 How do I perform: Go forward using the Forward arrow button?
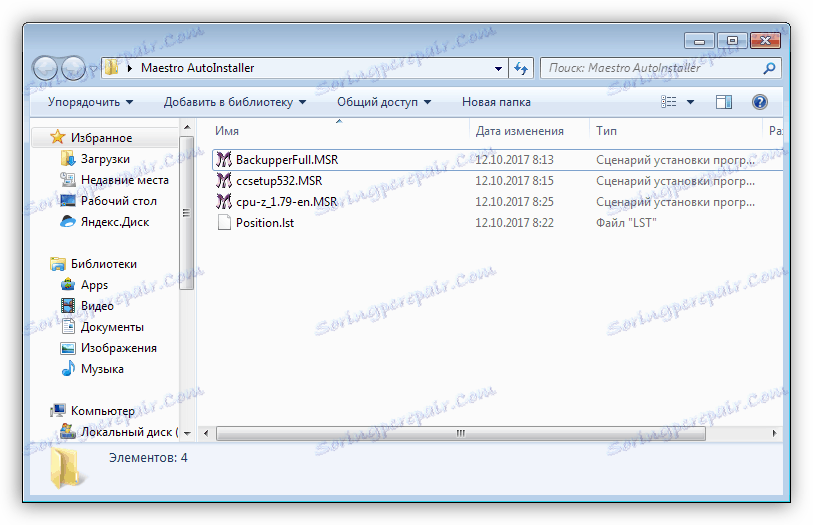73,68
